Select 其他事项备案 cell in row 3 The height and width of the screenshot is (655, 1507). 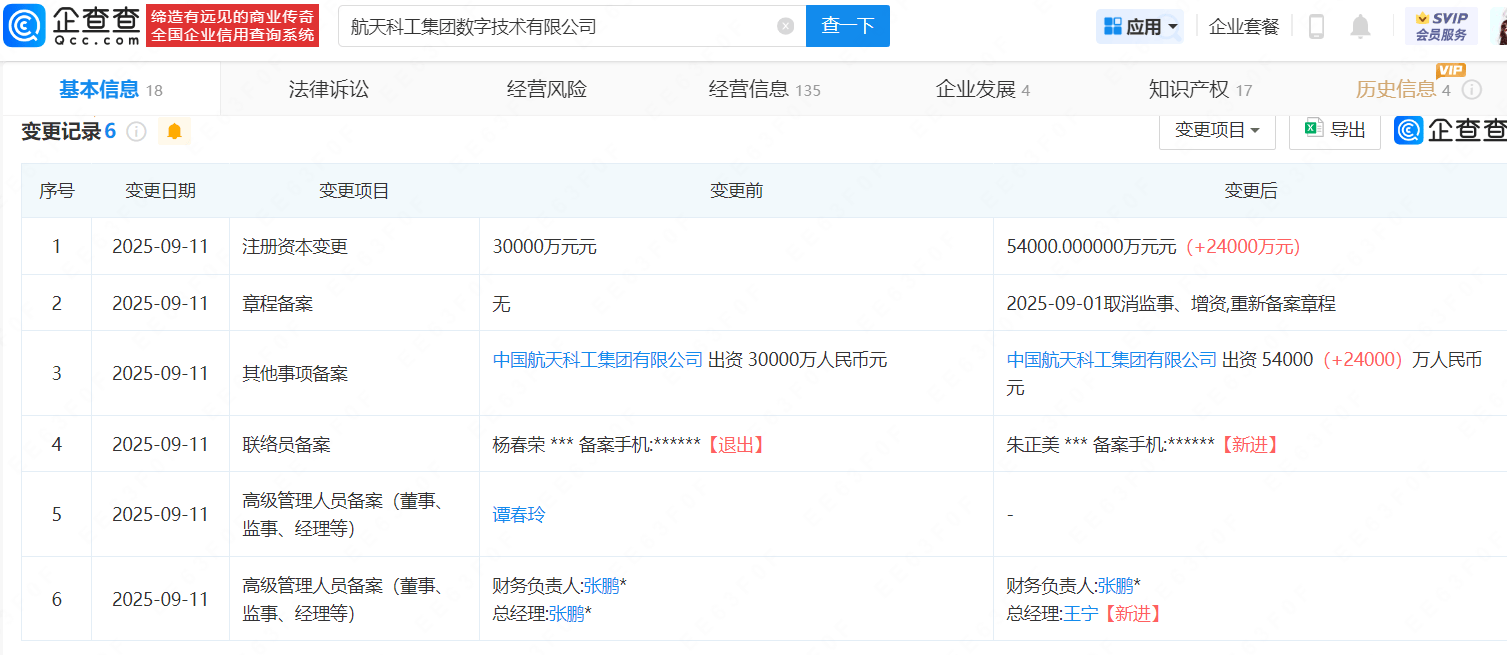pyautogui.click(x=354, y=373)
